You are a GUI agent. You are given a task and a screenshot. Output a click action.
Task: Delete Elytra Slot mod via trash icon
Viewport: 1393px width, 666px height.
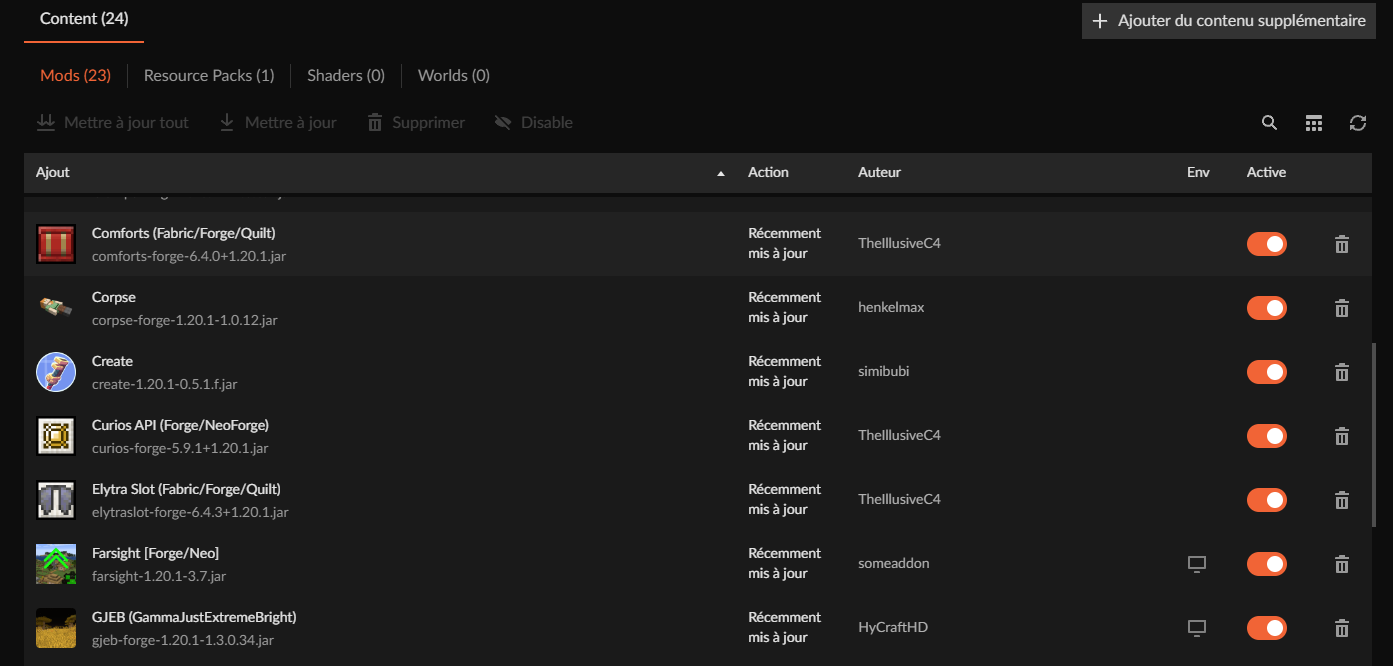(1342, 500)
